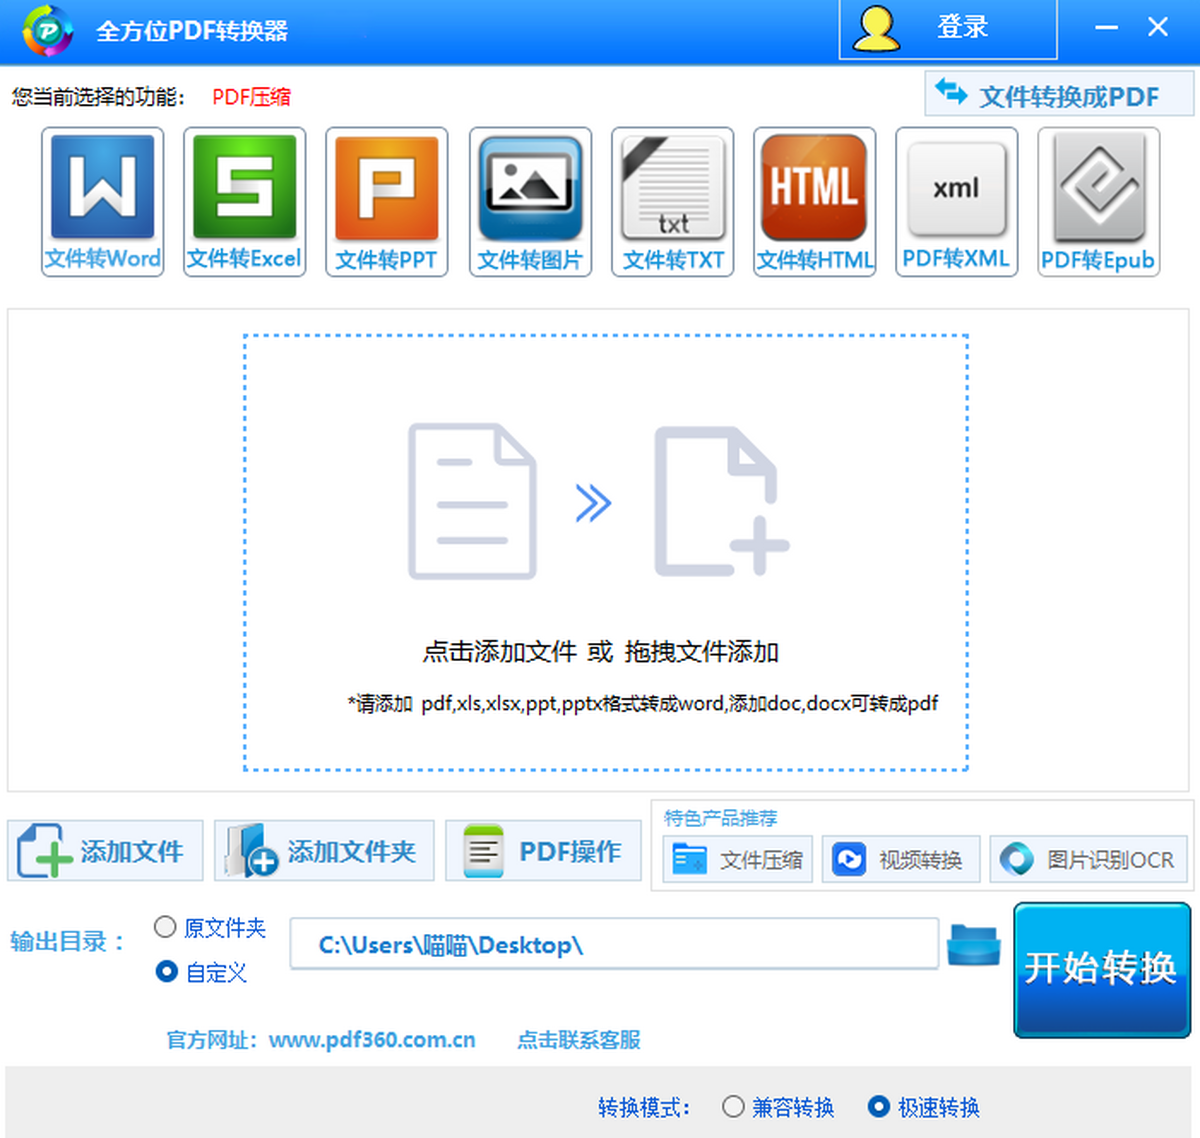
Task: Open the 登录 login panel
Action: tap(947, 28)
